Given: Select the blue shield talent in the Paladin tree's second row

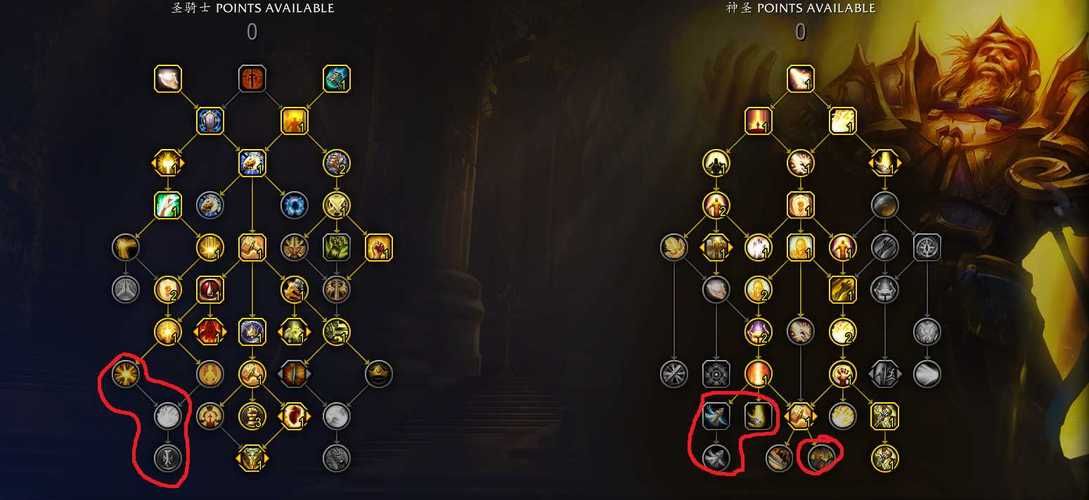Looking at the screenshot, I should [210, 121].
